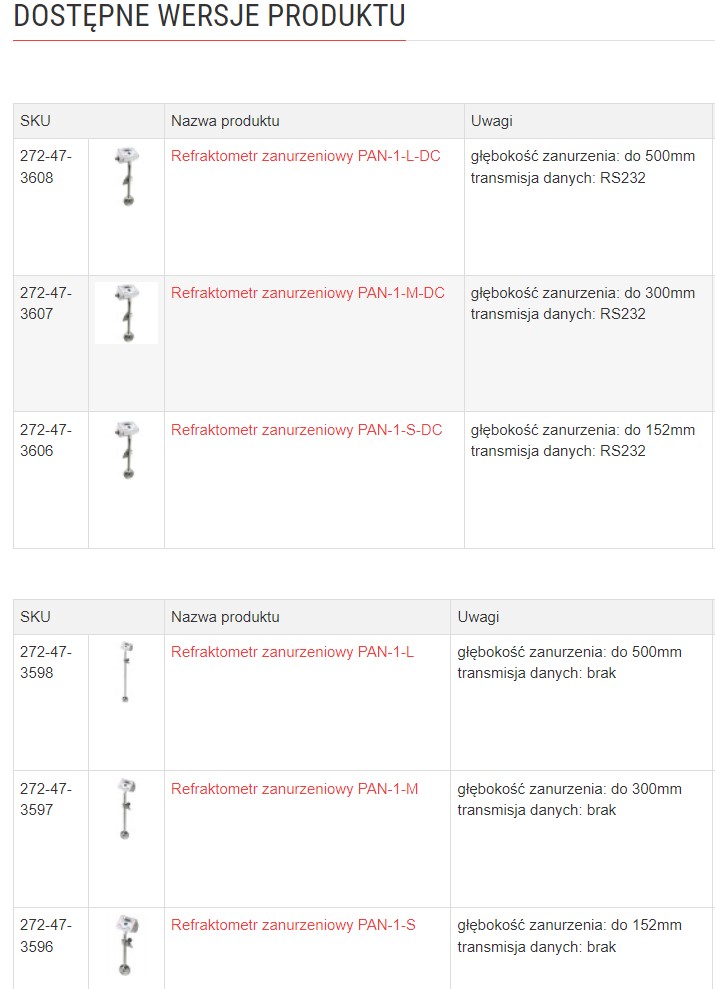Click the second table's Uwagi column header
This screenshot has height=989, width=715.
coord(478,617)
